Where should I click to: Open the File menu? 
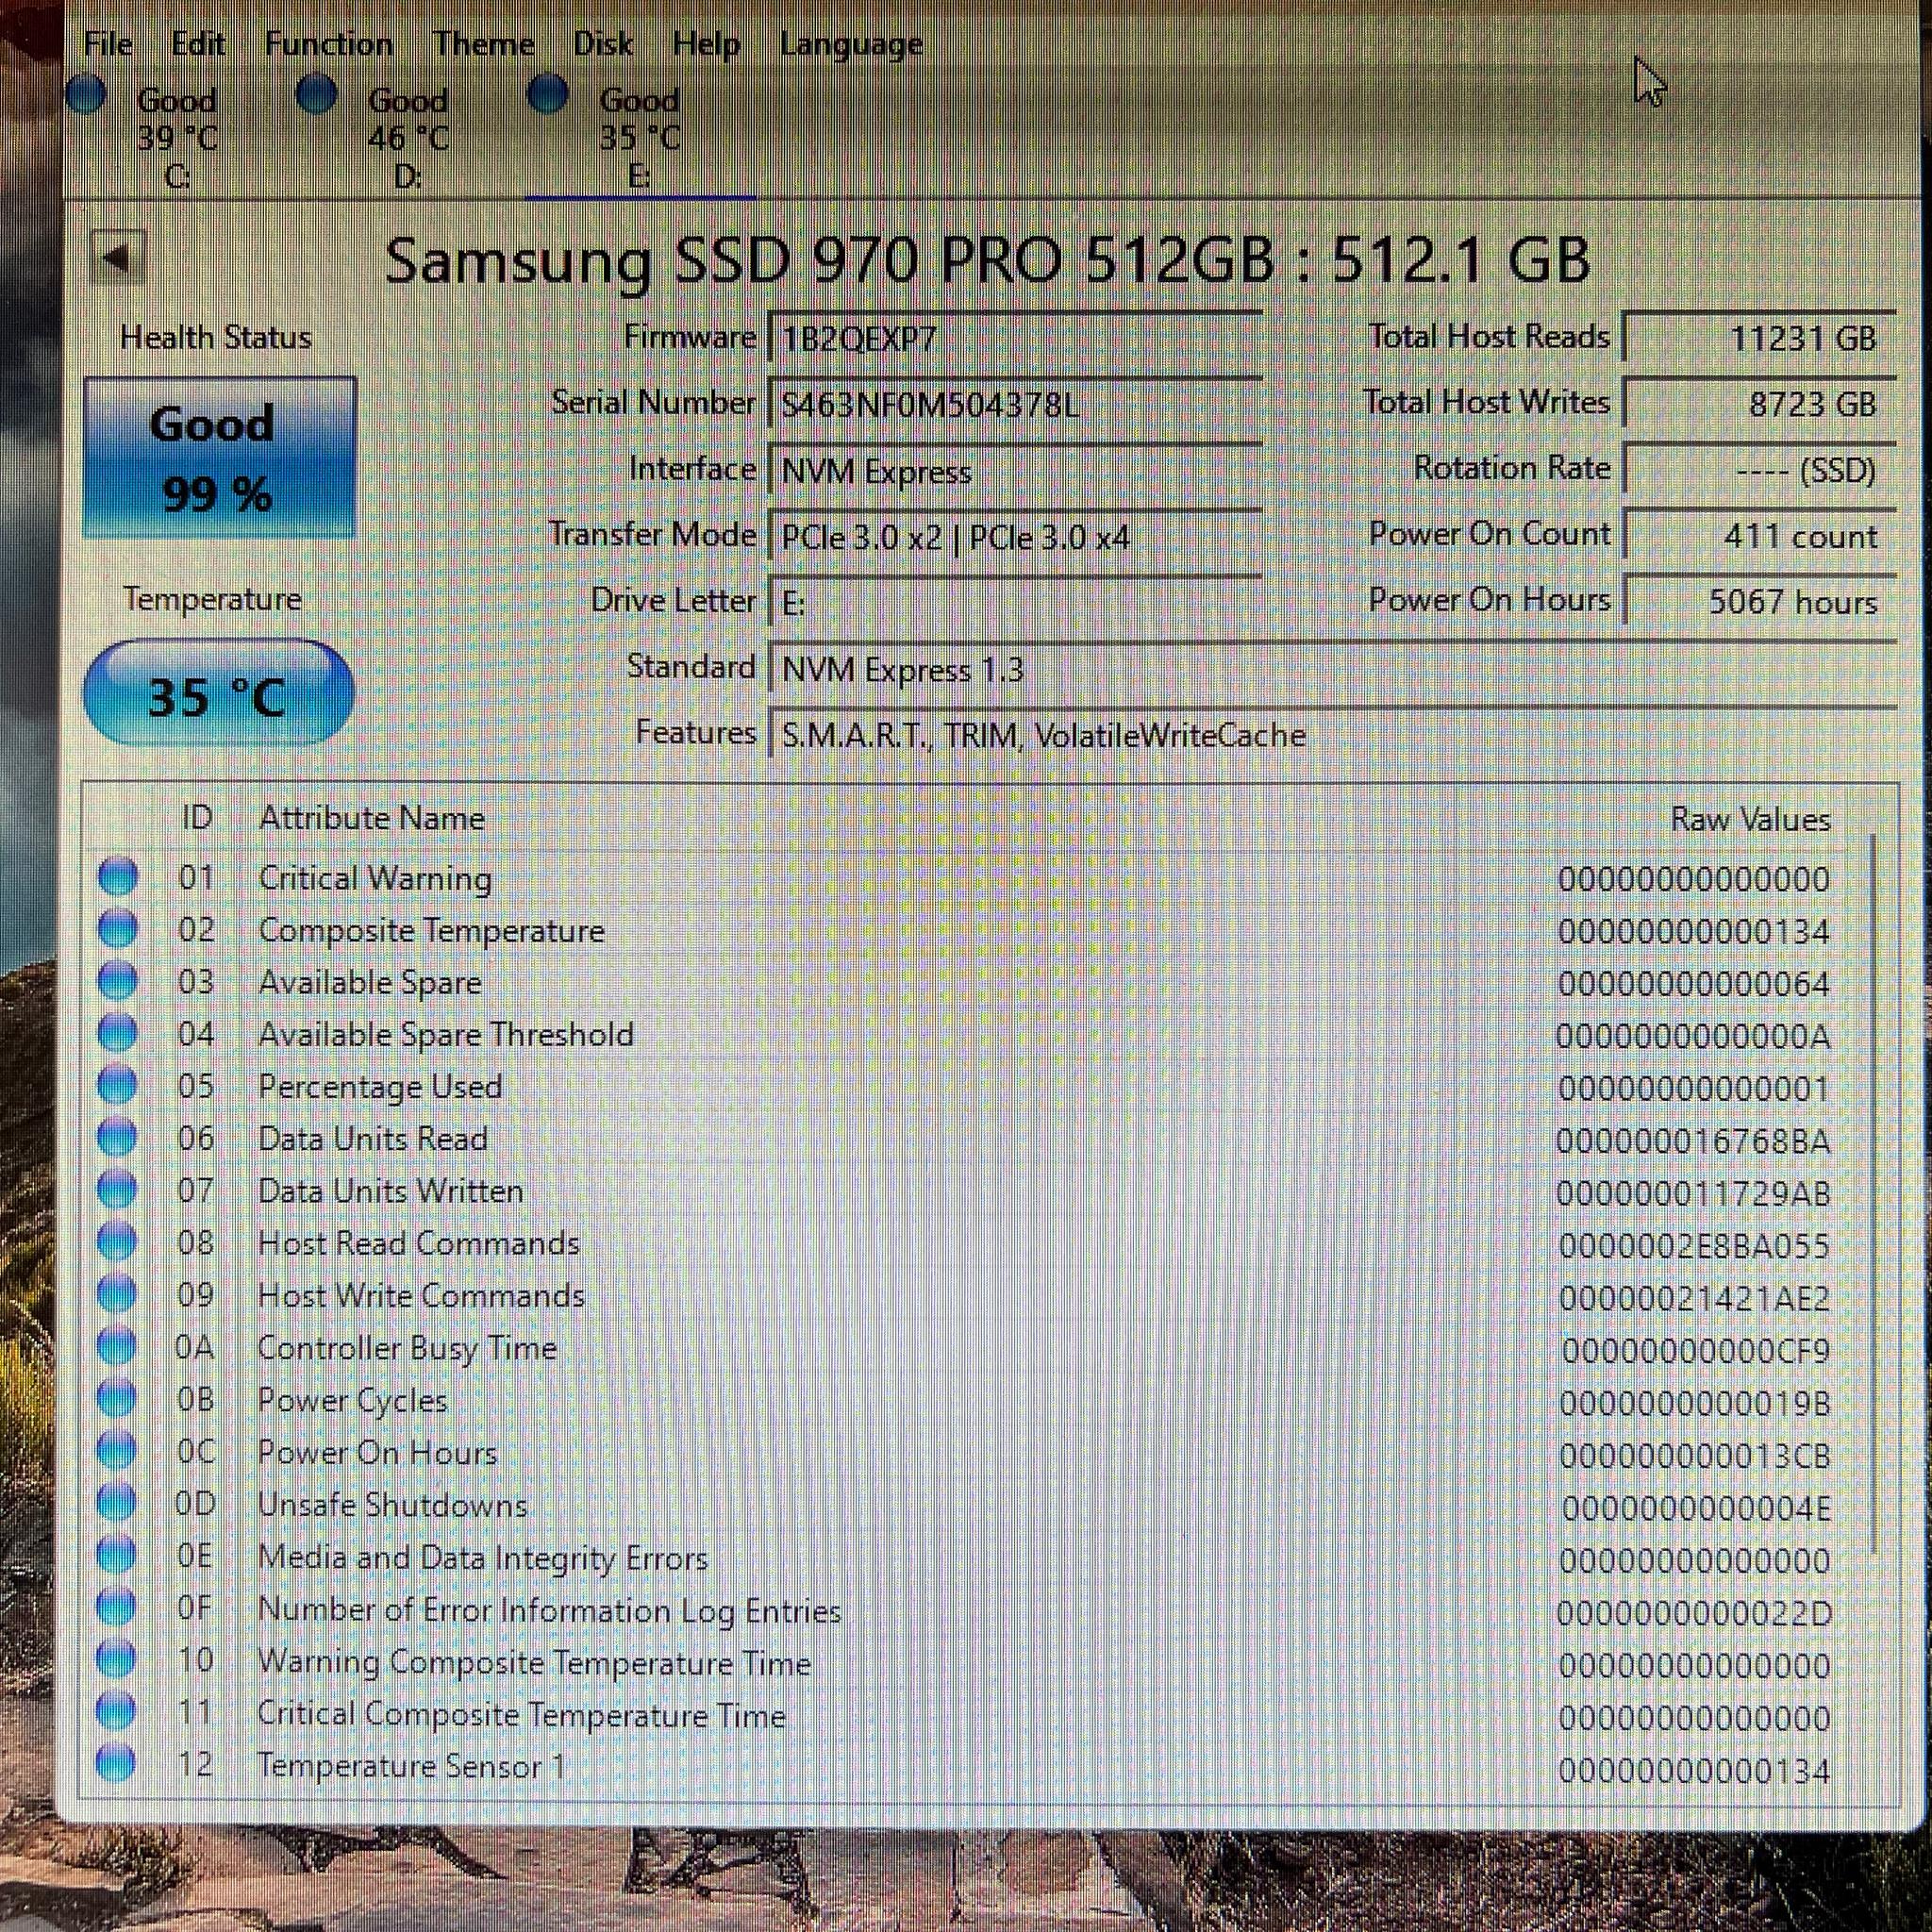click(x=108, y=44)
